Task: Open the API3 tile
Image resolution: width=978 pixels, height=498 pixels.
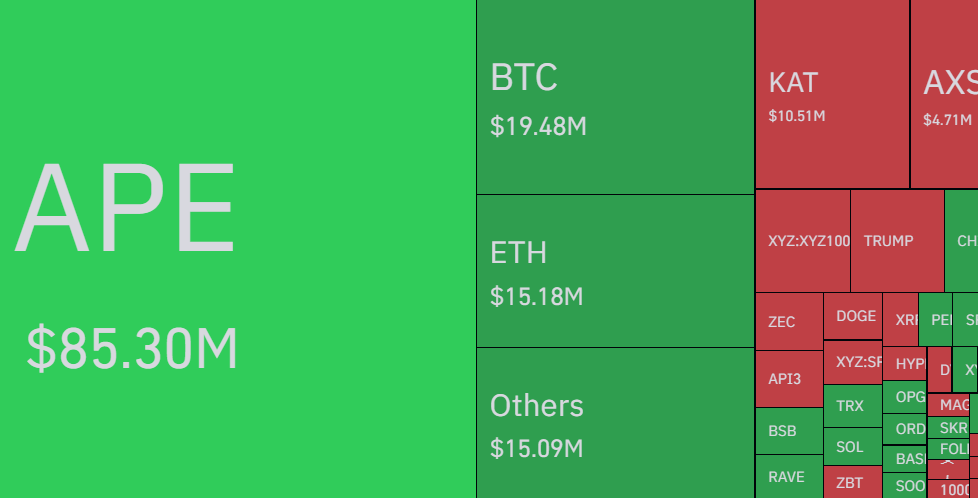Action: (788, 379)
